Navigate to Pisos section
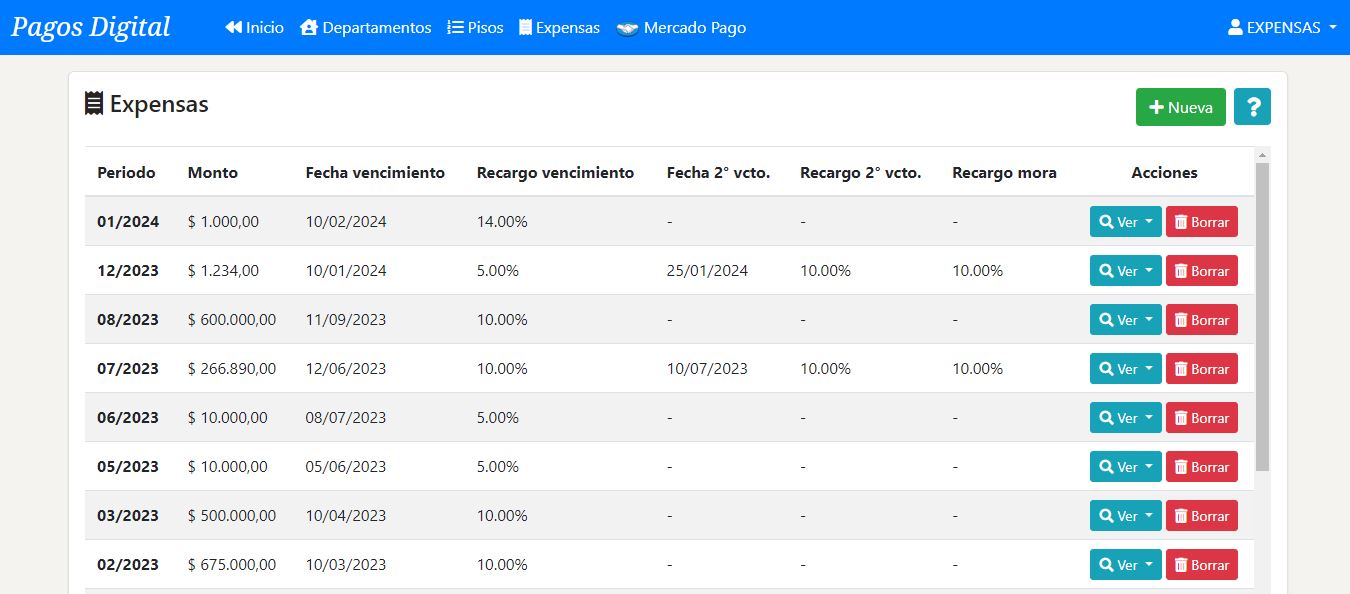This screenshot has width=1350, height=594. click(x=475, y=28)
